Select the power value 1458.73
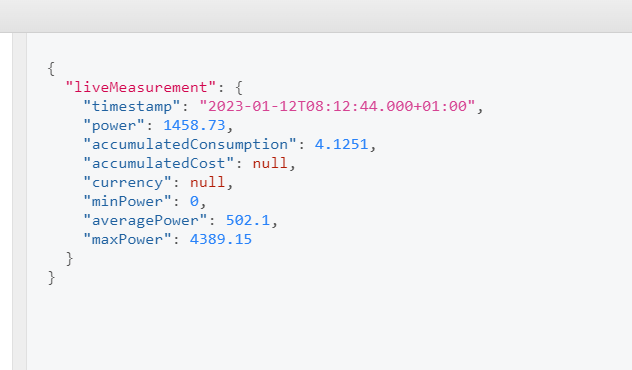 pyautogui.click(x=194, y=125)
